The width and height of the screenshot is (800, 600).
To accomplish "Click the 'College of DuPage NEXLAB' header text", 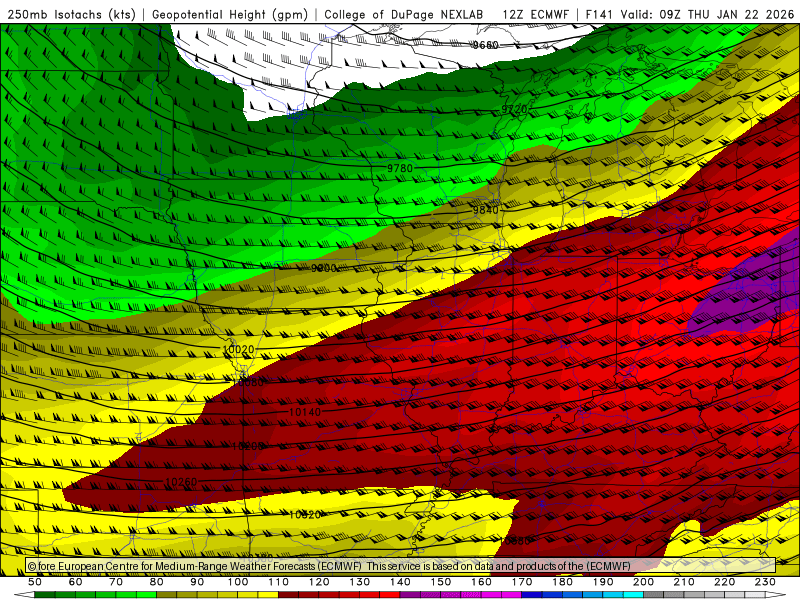I will coord(404,14).
